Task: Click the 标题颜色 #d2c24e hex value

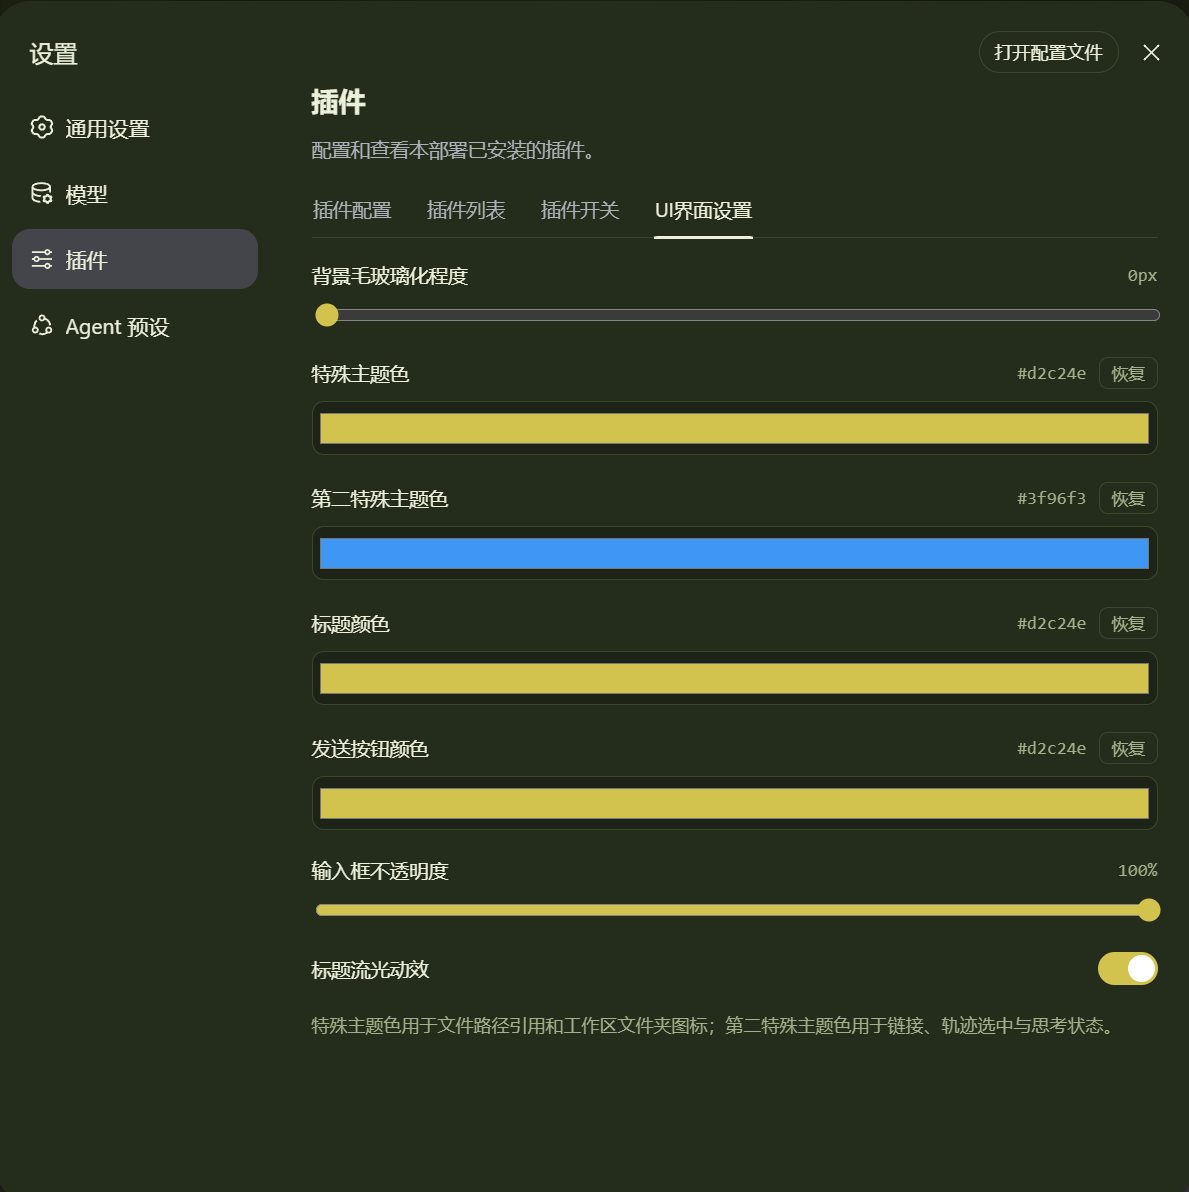Action: pos(1051,623)
